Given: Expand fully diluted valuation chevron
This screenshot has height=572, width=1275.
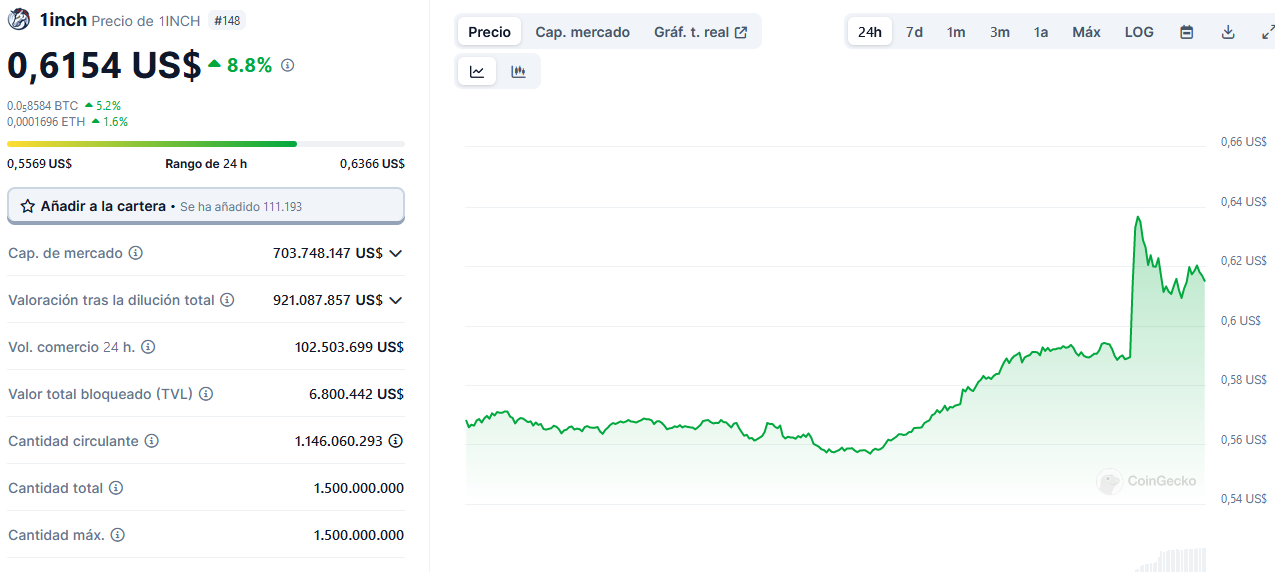Looking at the screenshot, I should coord(396,300).
